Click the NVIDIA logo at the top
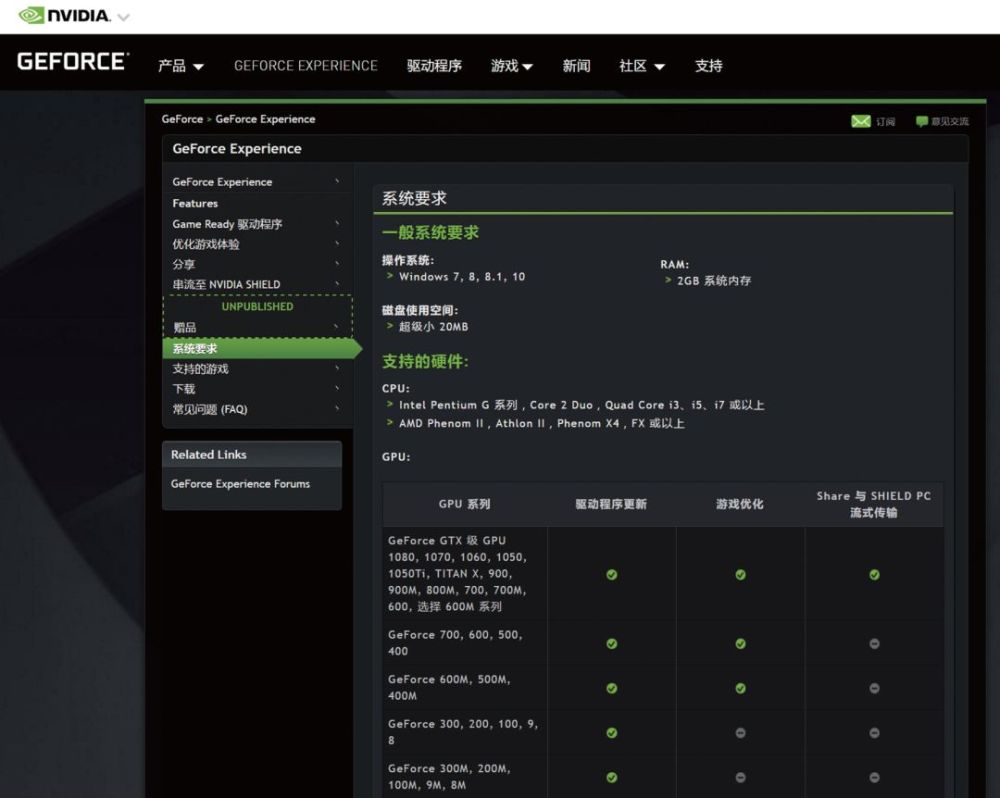The height and width of the screenshot is (798, 1000). click(64, 15)
